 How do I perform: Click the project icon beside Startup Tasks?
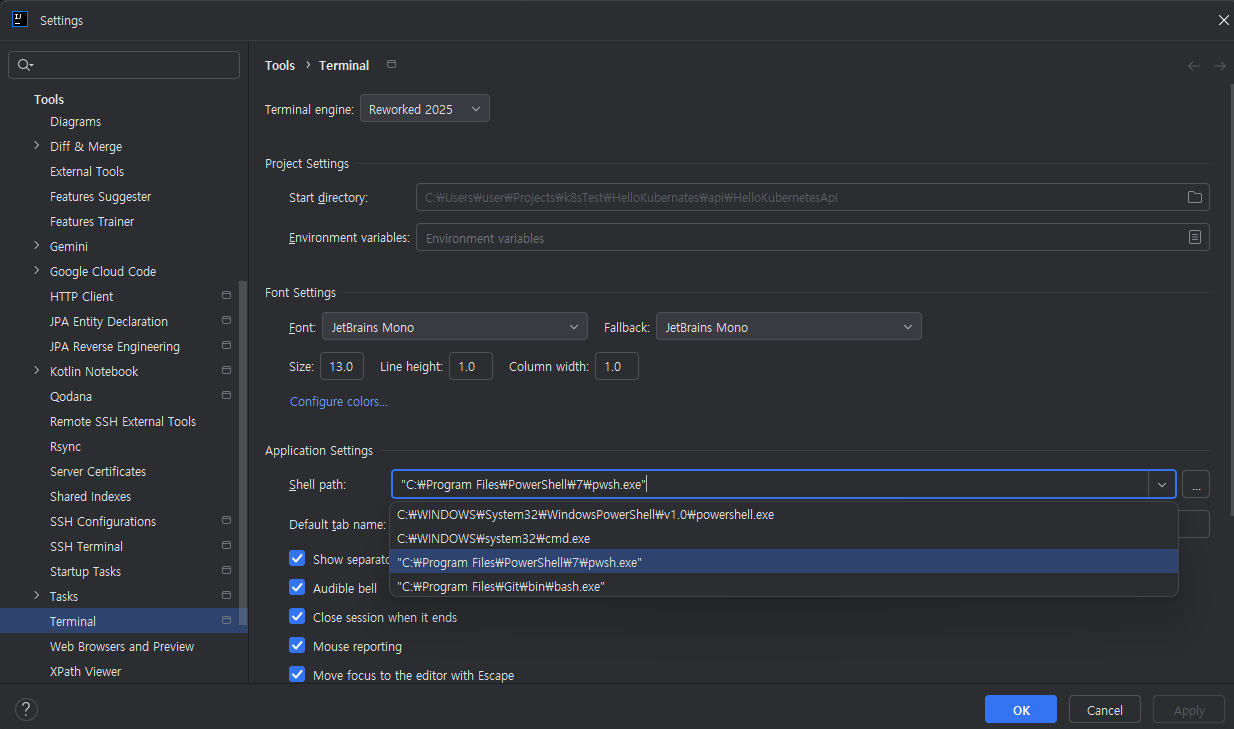tap(226, 571)
